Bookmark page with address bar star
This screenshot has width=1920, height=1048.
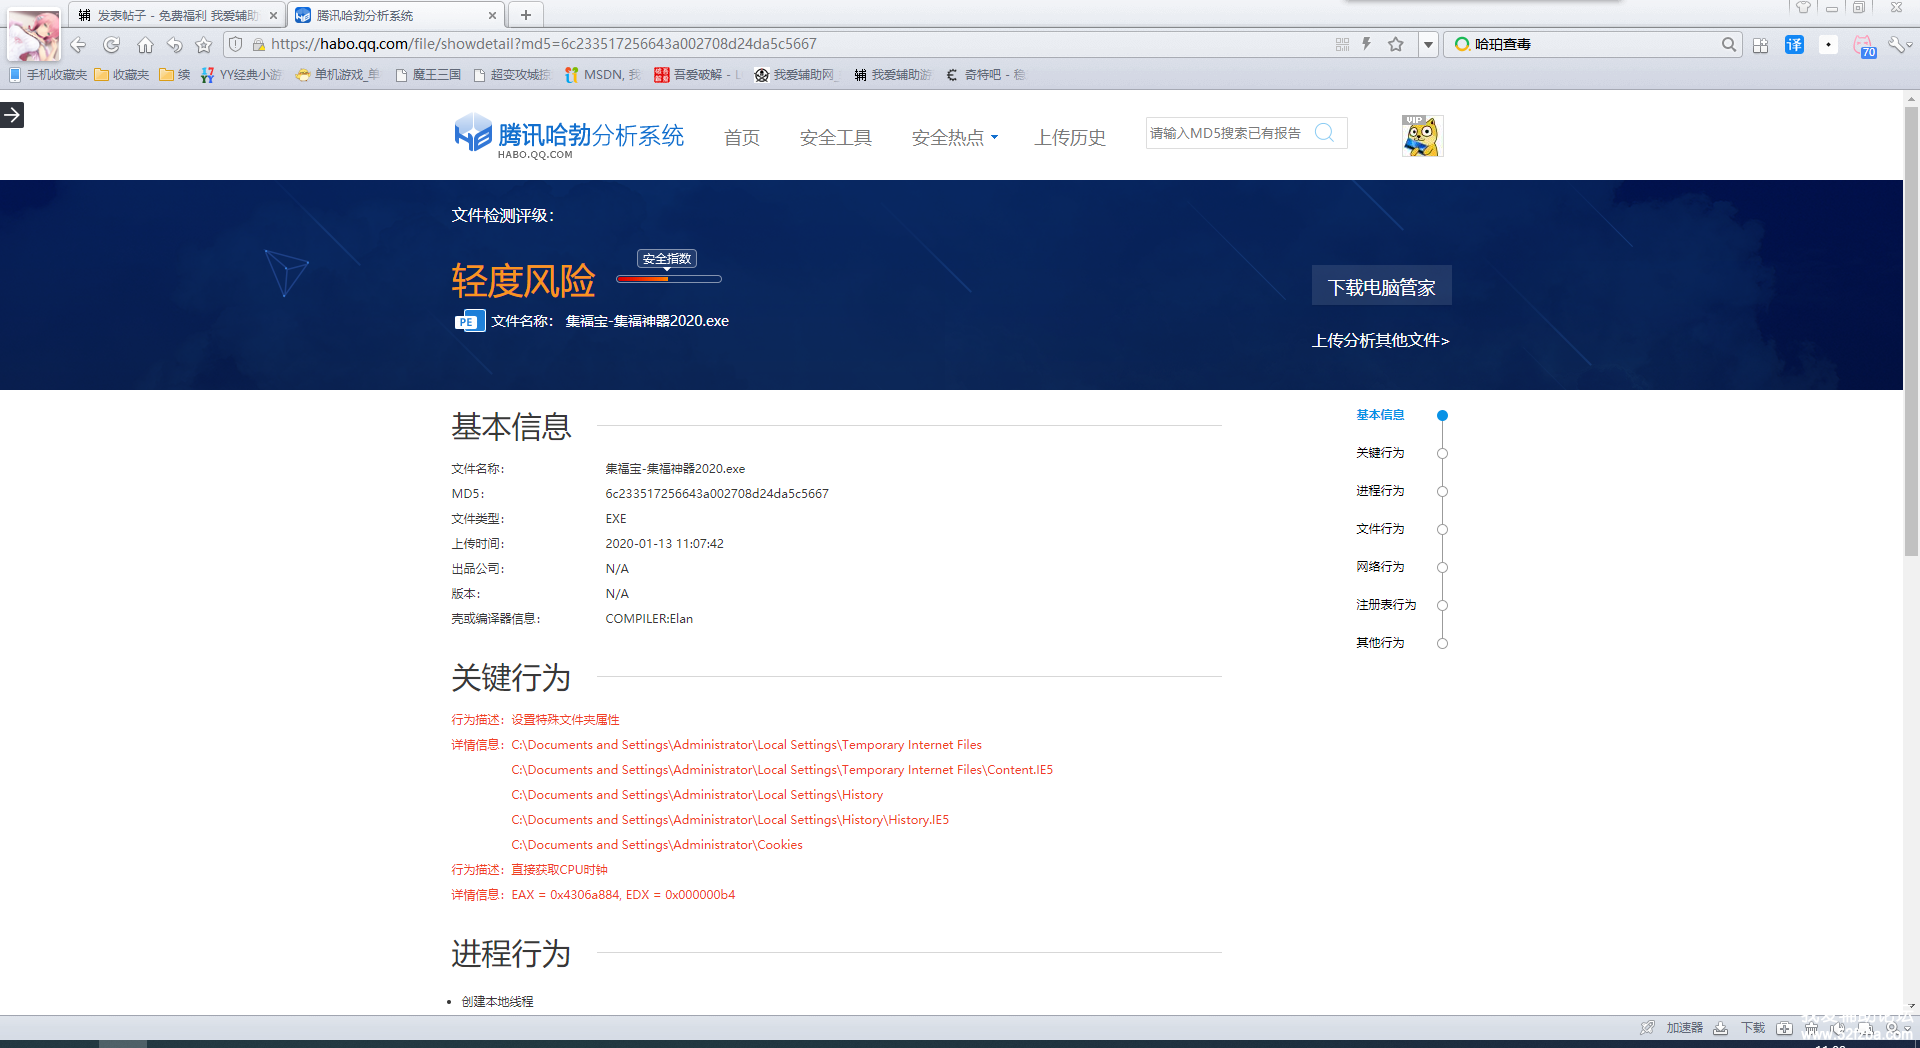(x=1396, y=44)
